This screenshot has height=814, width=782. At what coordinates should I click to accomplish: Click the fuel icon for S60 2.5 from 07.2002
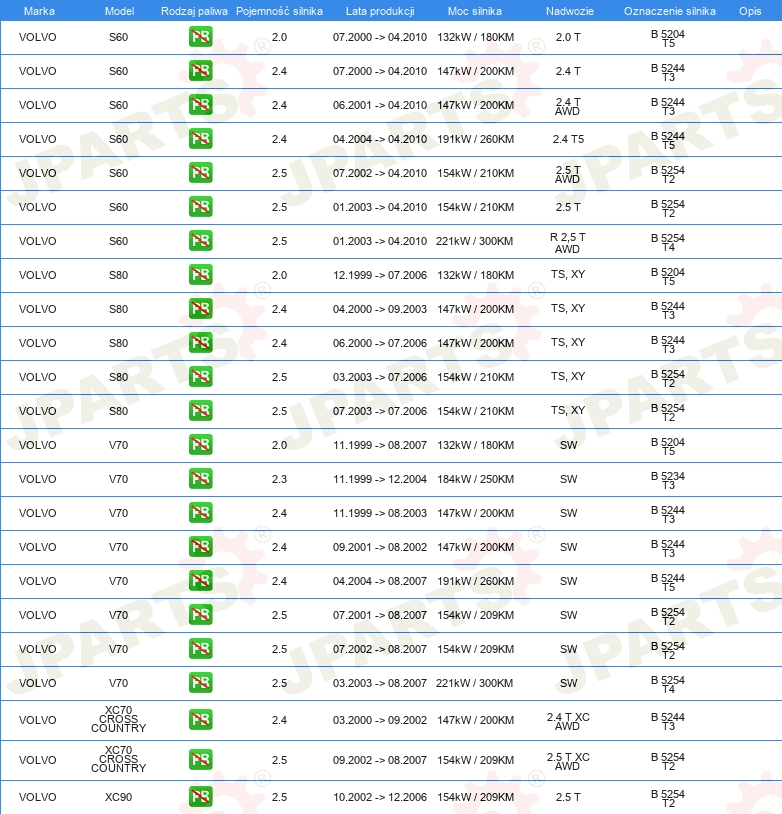[x=200, y=173]
